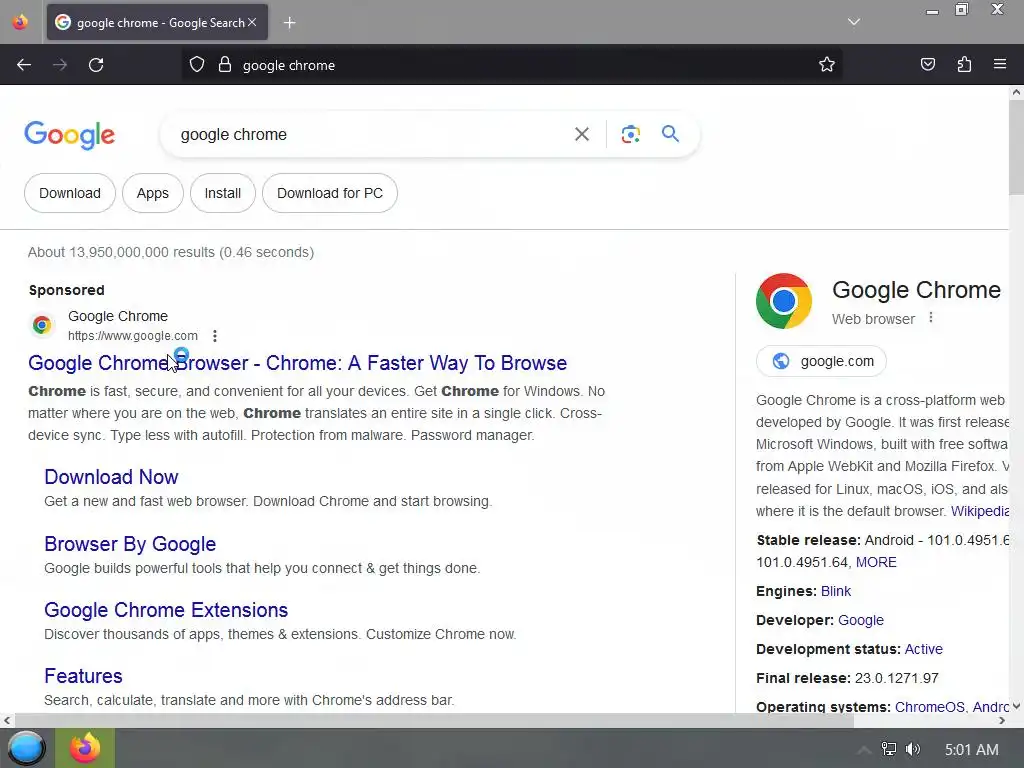Open the network tray icon

[888, 749]
